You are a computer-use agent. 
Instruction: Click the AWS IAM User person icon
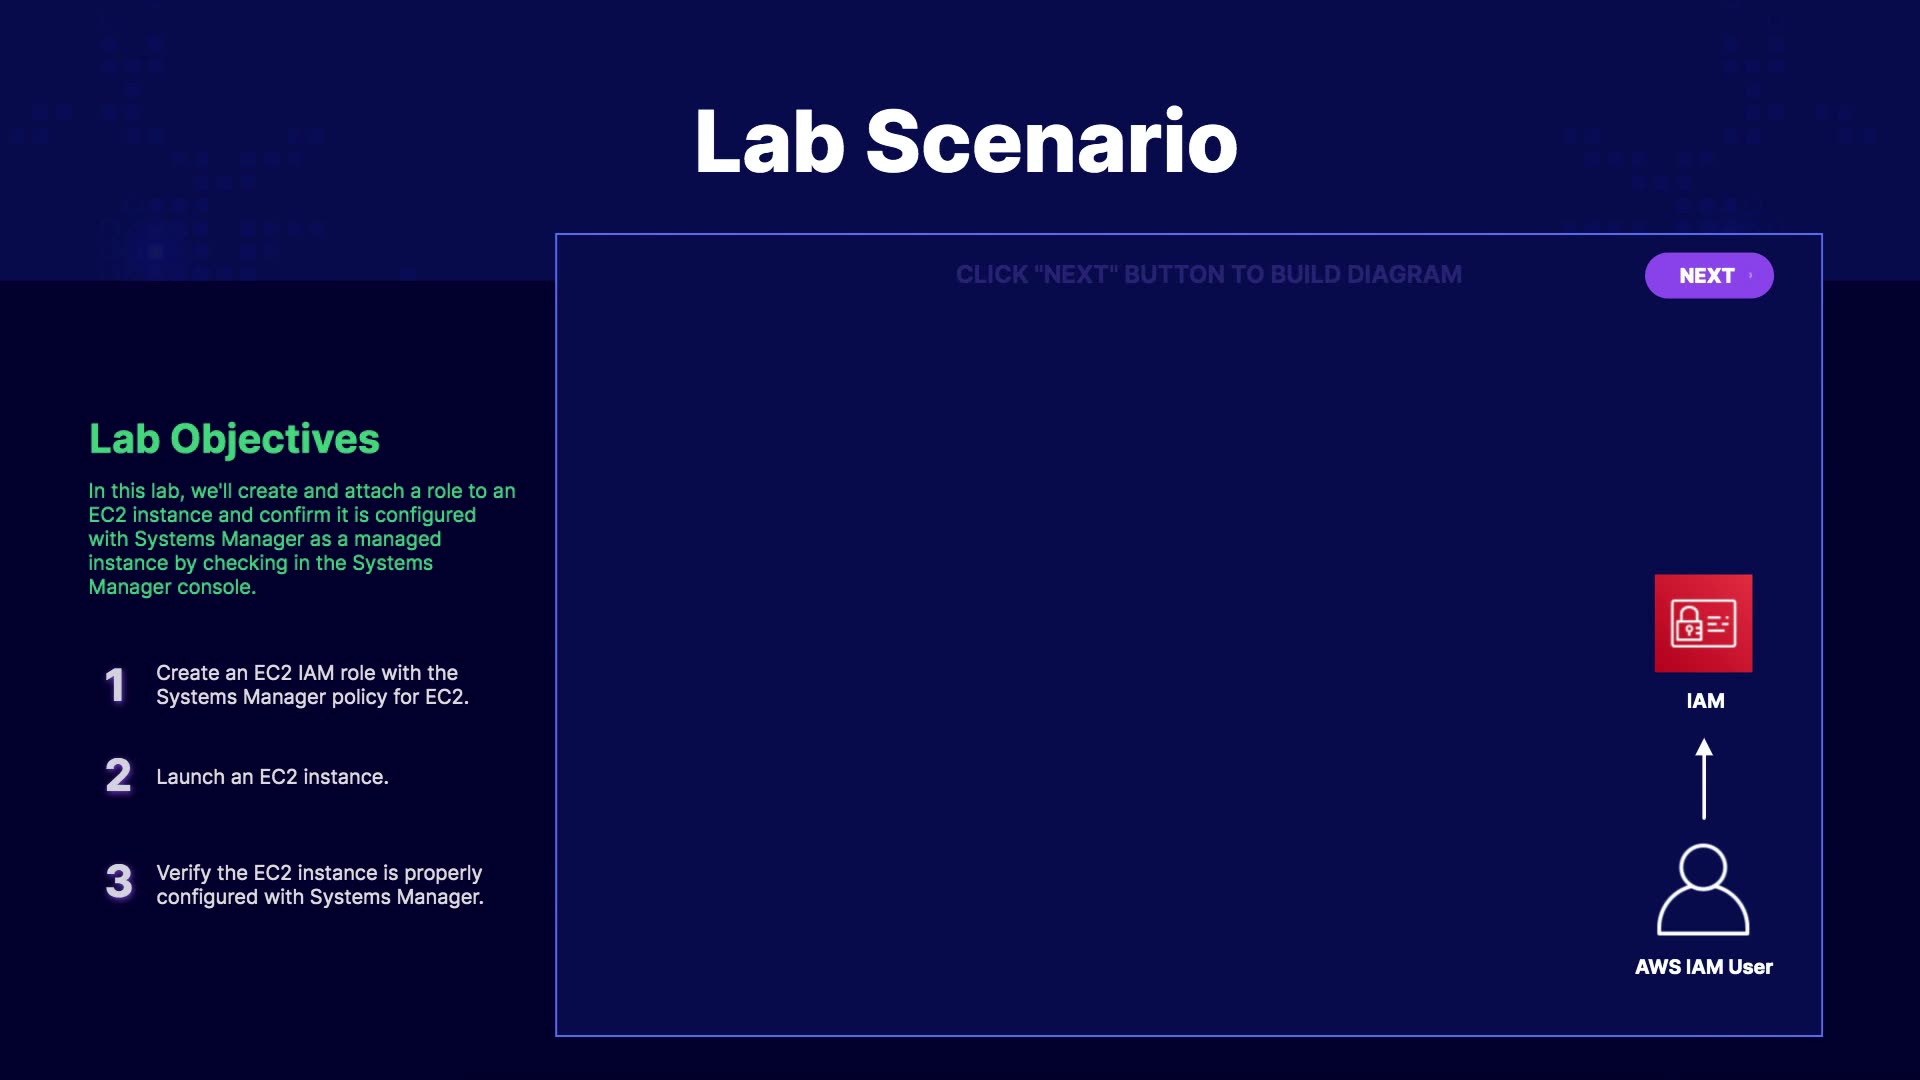[x=1703, y=890]
